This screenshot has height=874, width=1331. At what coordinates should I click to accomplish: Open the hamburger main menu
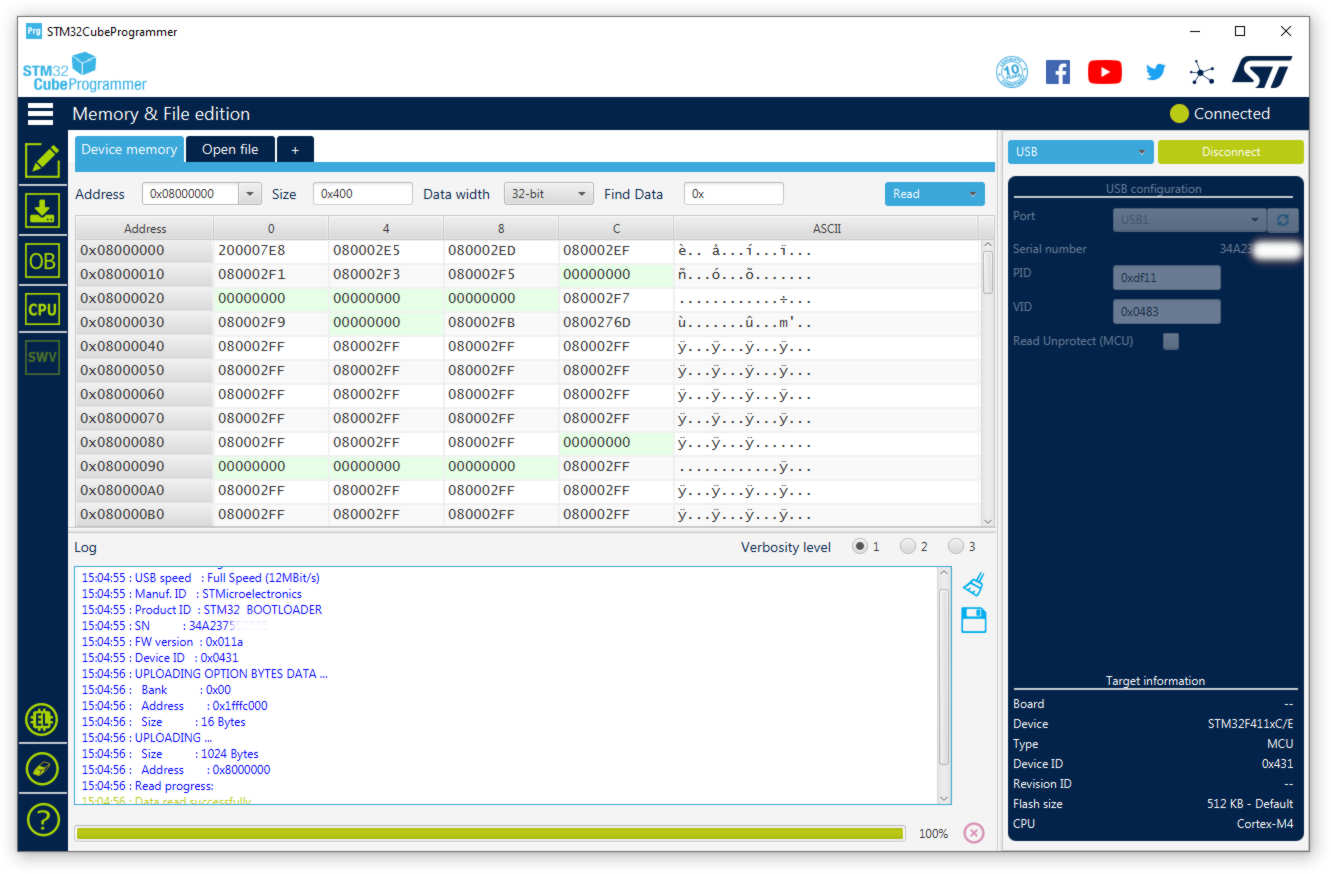[x=40, y=113]
